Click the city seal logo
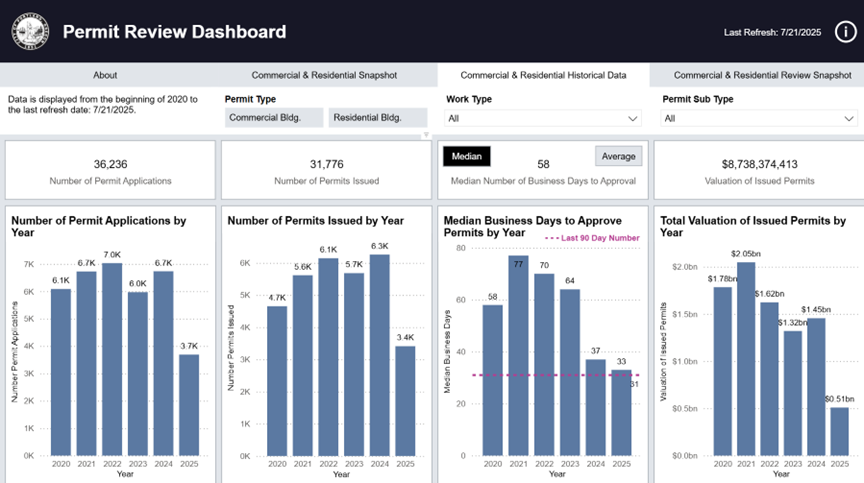The image size is (864, 483). [x=30, y=32]
